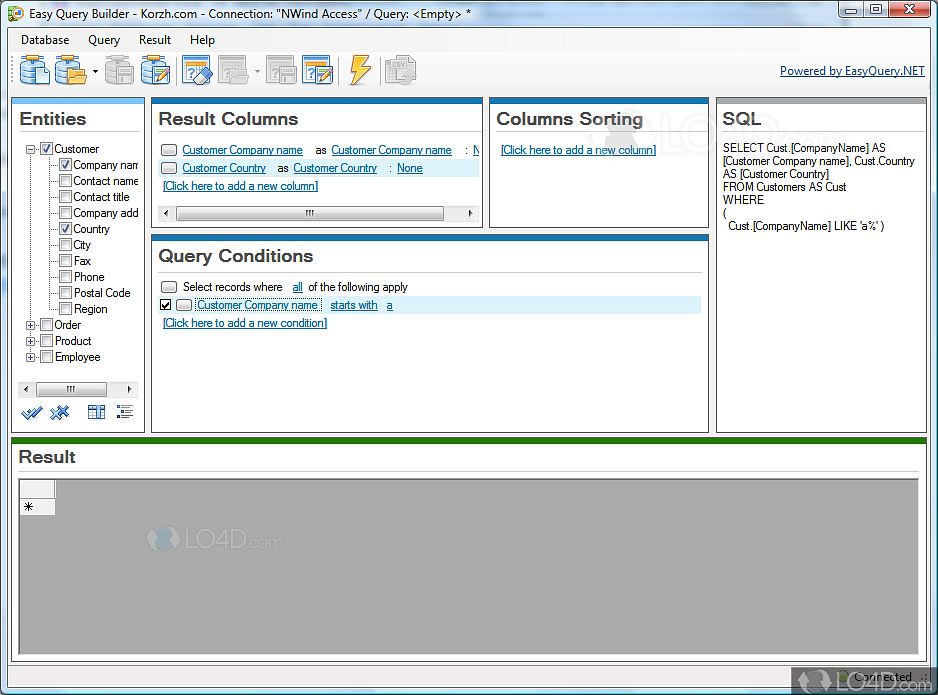Click to add a new sorting column
Image resolution: width=938 pixels, height=695 pixels.
[578, 149]
